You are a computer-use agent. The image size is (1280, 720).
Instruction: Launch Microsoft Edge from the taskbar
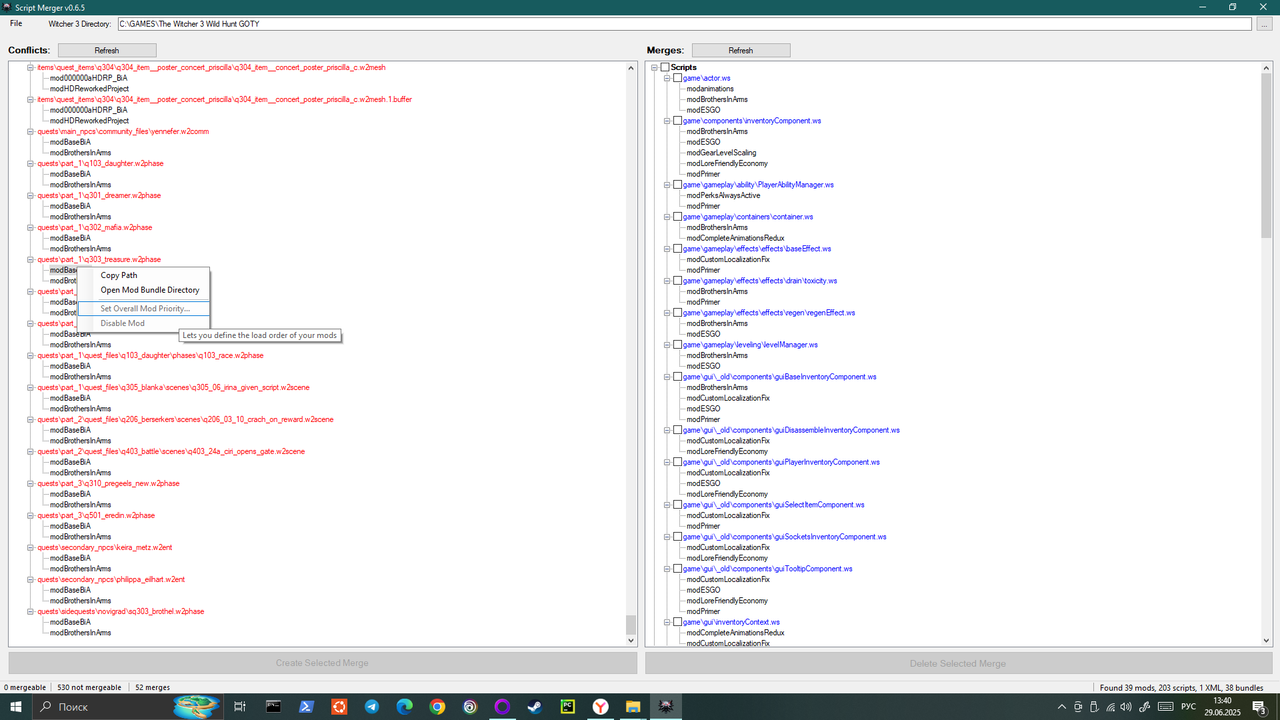tap(405, 707)
